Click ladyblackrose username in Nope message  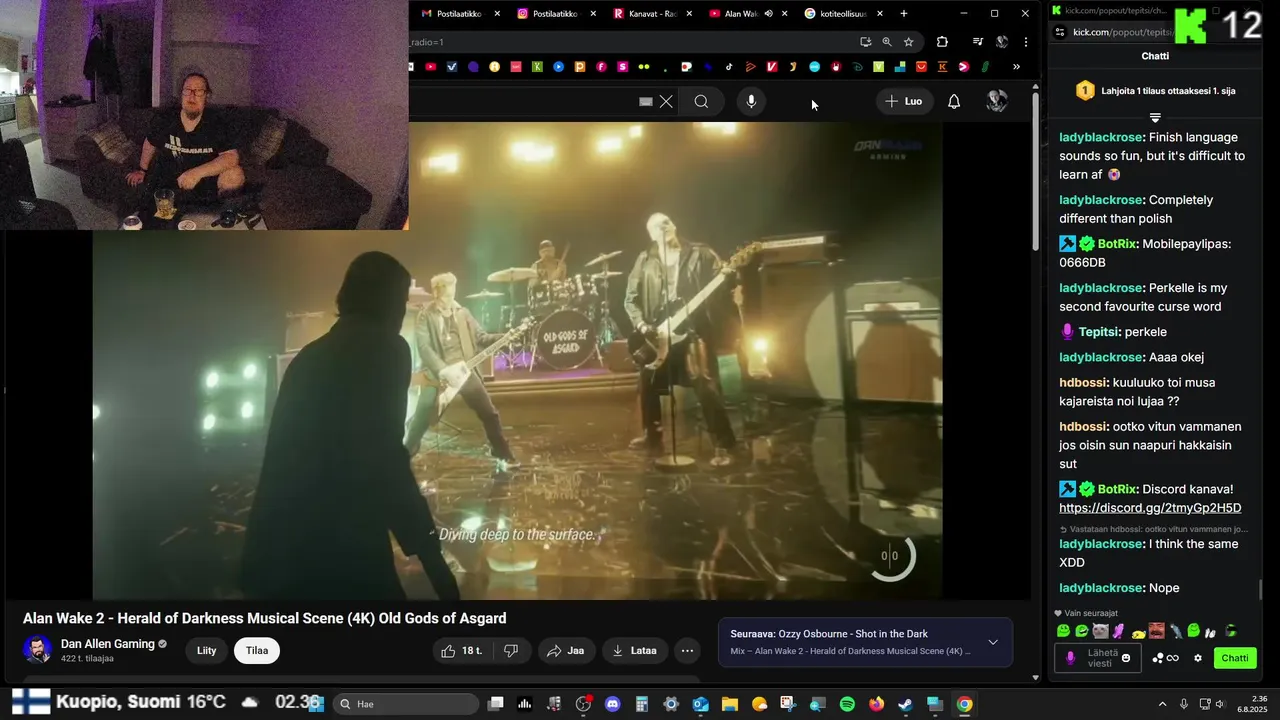click(1100, 588)
